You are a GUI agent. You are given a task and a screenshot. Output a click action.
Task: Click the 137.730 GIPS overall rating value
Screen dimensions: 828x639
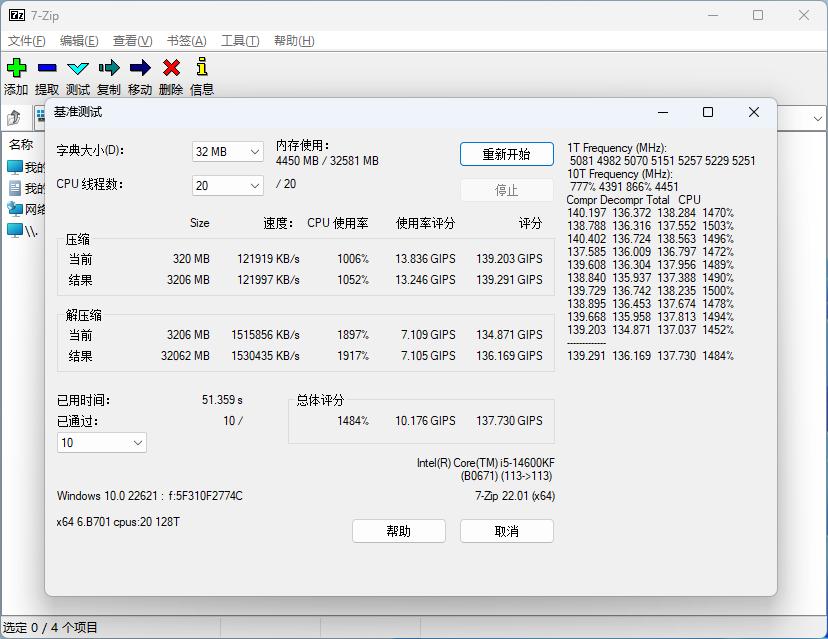pos(509,420)
